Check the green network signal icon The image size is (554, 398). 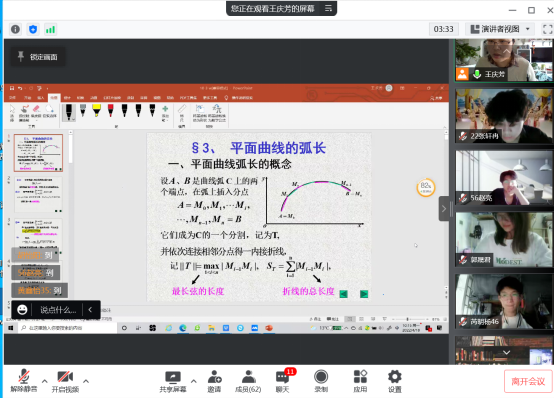coord(50,29)
